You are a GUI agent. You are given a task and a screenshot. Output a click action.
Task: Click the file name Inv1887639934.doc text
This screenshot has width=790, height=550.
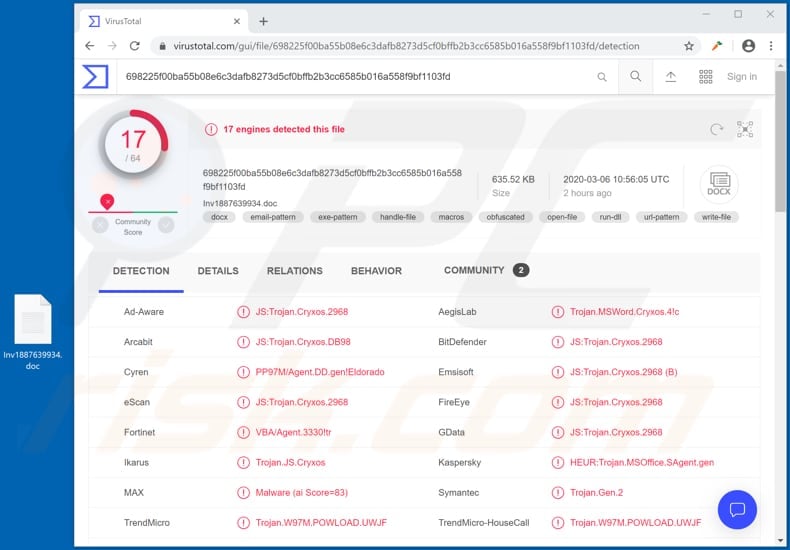pyautogui.click(x=240, y=203)
